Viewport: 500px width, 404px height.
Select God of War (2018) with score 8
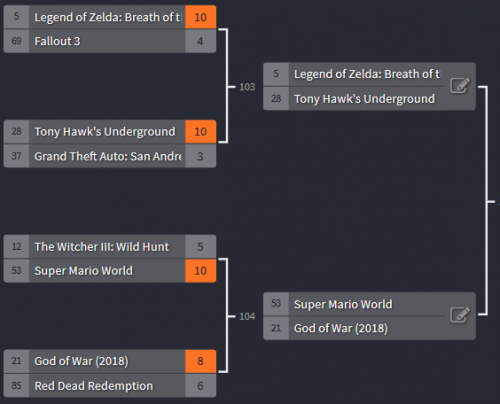pos(110,361)
